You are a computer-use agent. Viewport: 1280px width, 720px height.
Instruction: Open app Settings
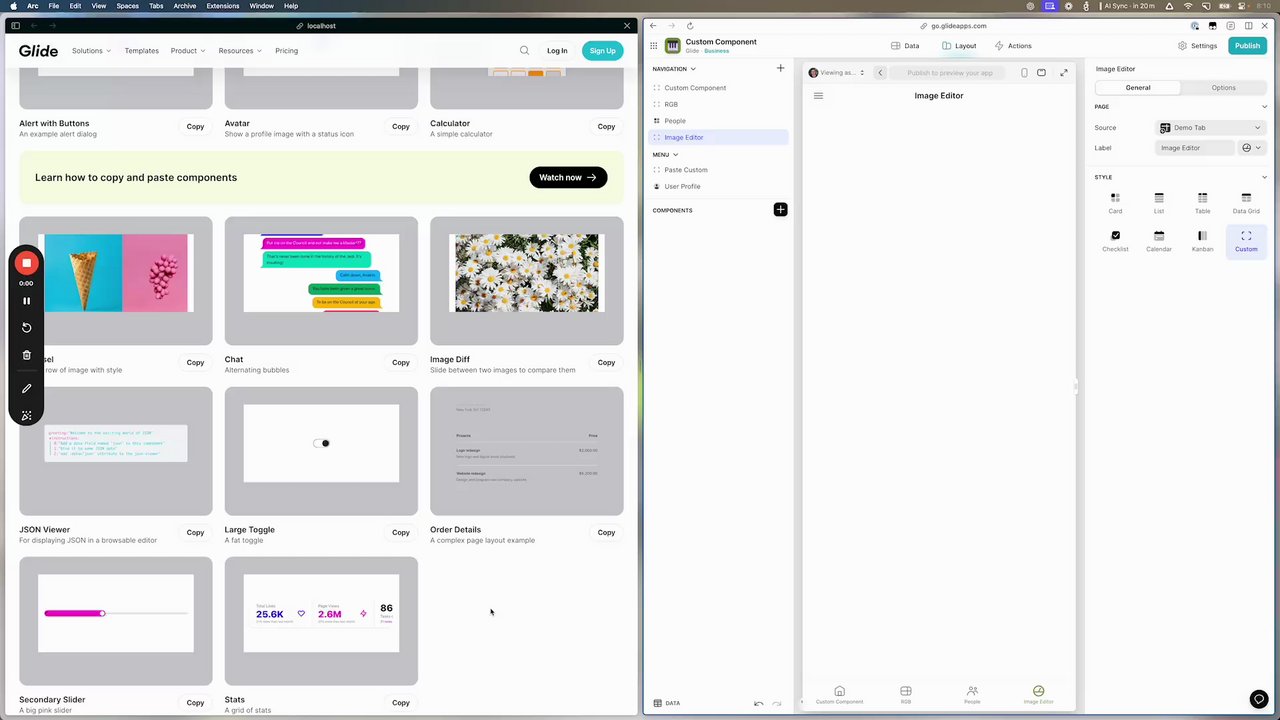pyautogui.click(x=1197, y=46)
